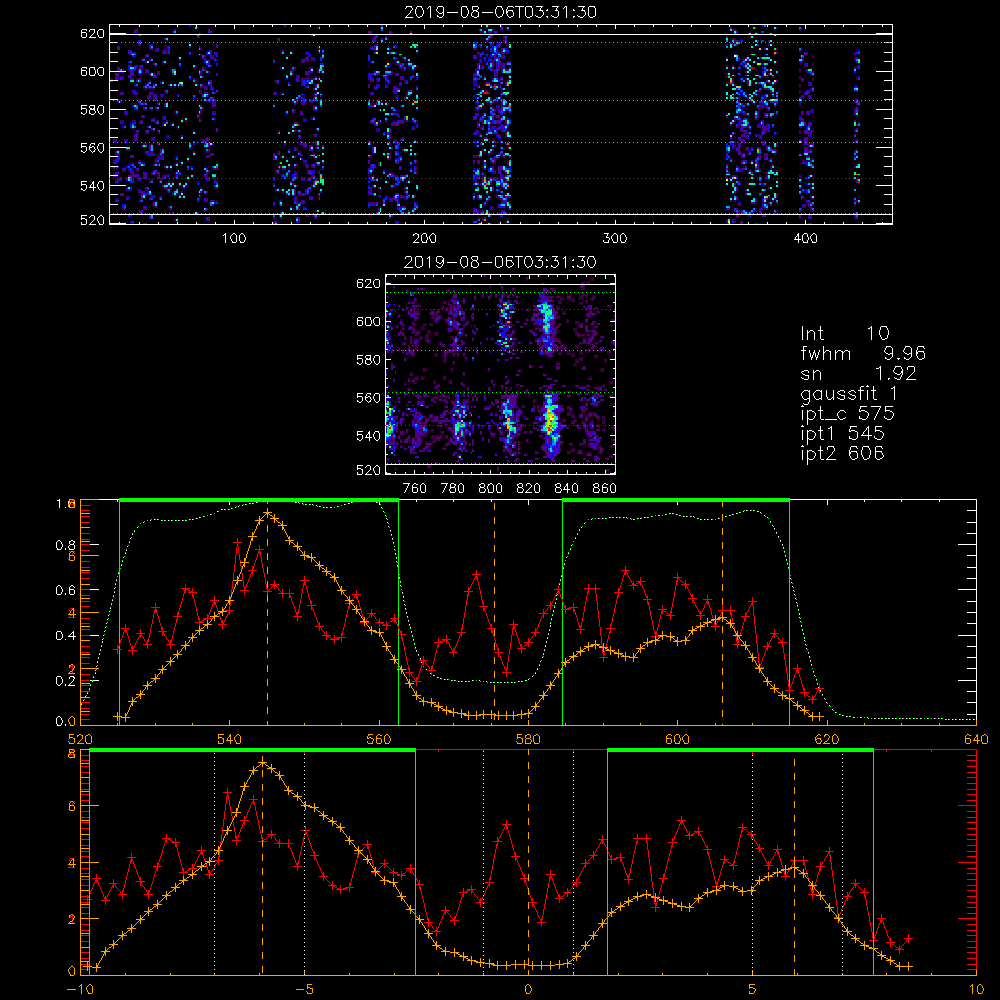Click the '5' x-axis label of the bottom plot
Image resolution: width=1000 pixels, height=1000 pixels.
coord(753,989)
